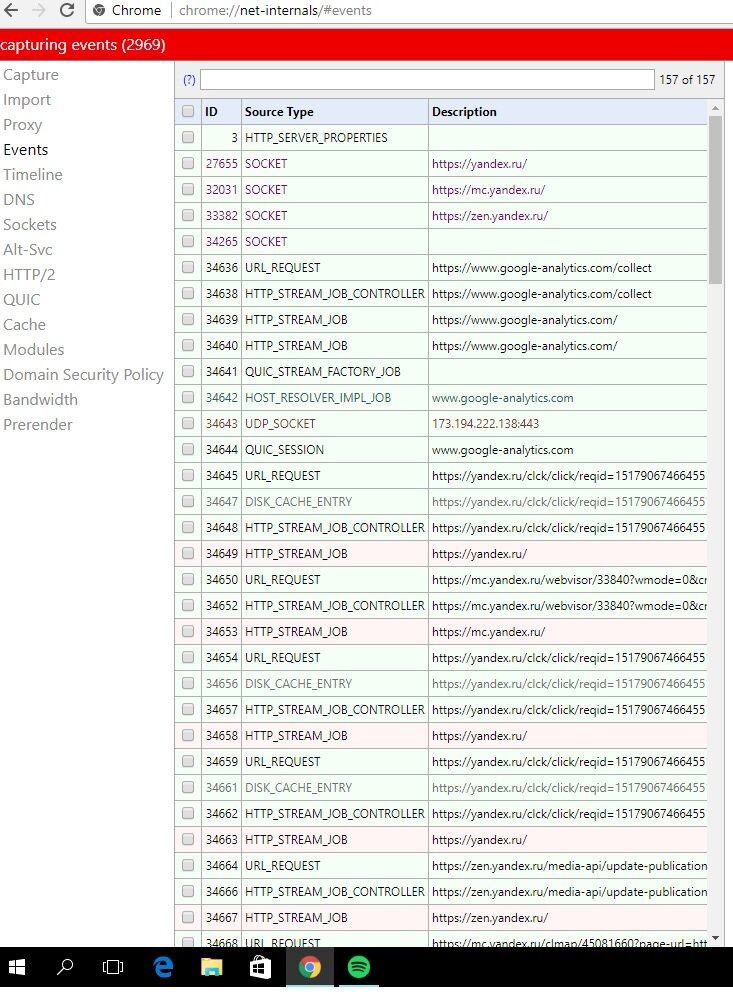Click the Chrome address bar URL
The width and height of the screenshot is (733, 1001).
[275, 10]
